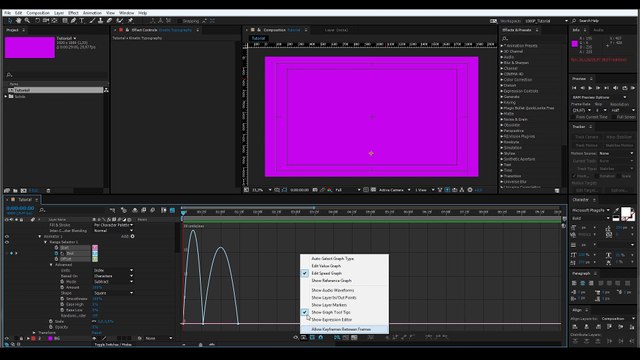This screenshot has width=640, height=360.
Task: Toggle visibility eye for Range Selector 1
Action: tap(7, 242)
